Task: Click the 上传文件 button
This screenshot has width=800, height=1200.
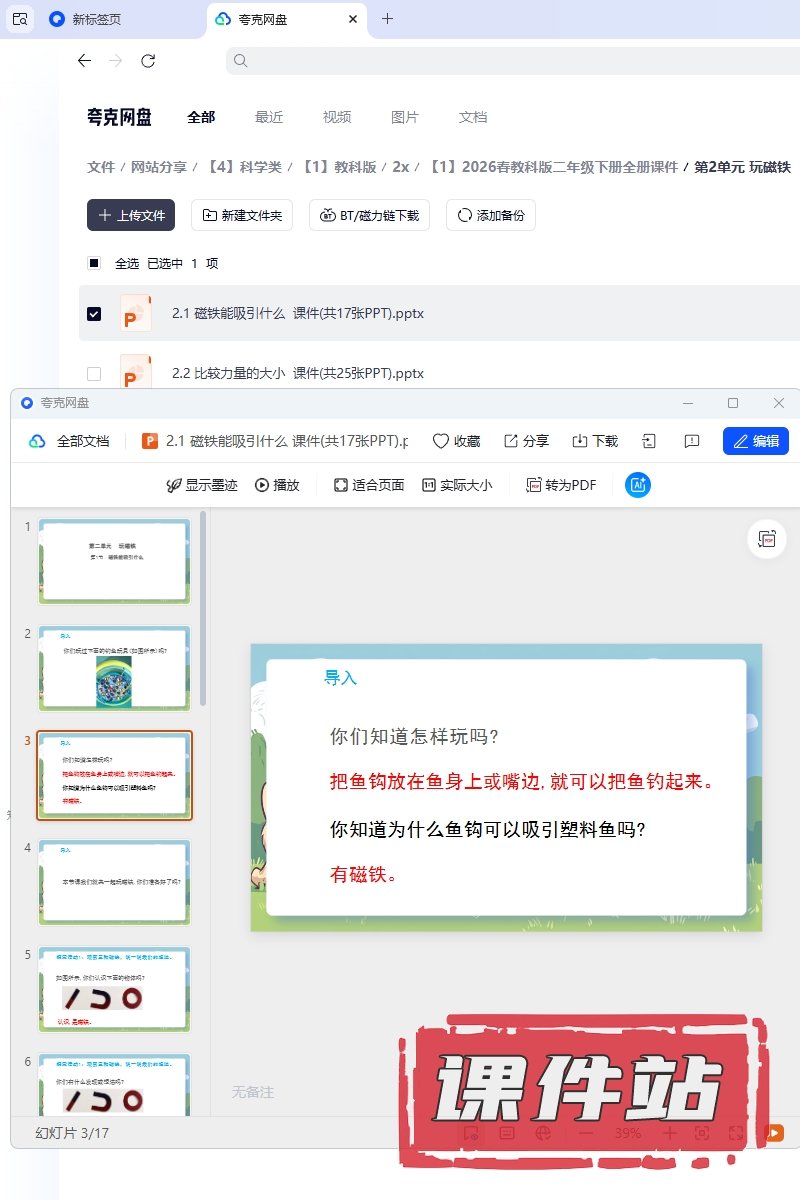Action: click(x=131, y=215)
